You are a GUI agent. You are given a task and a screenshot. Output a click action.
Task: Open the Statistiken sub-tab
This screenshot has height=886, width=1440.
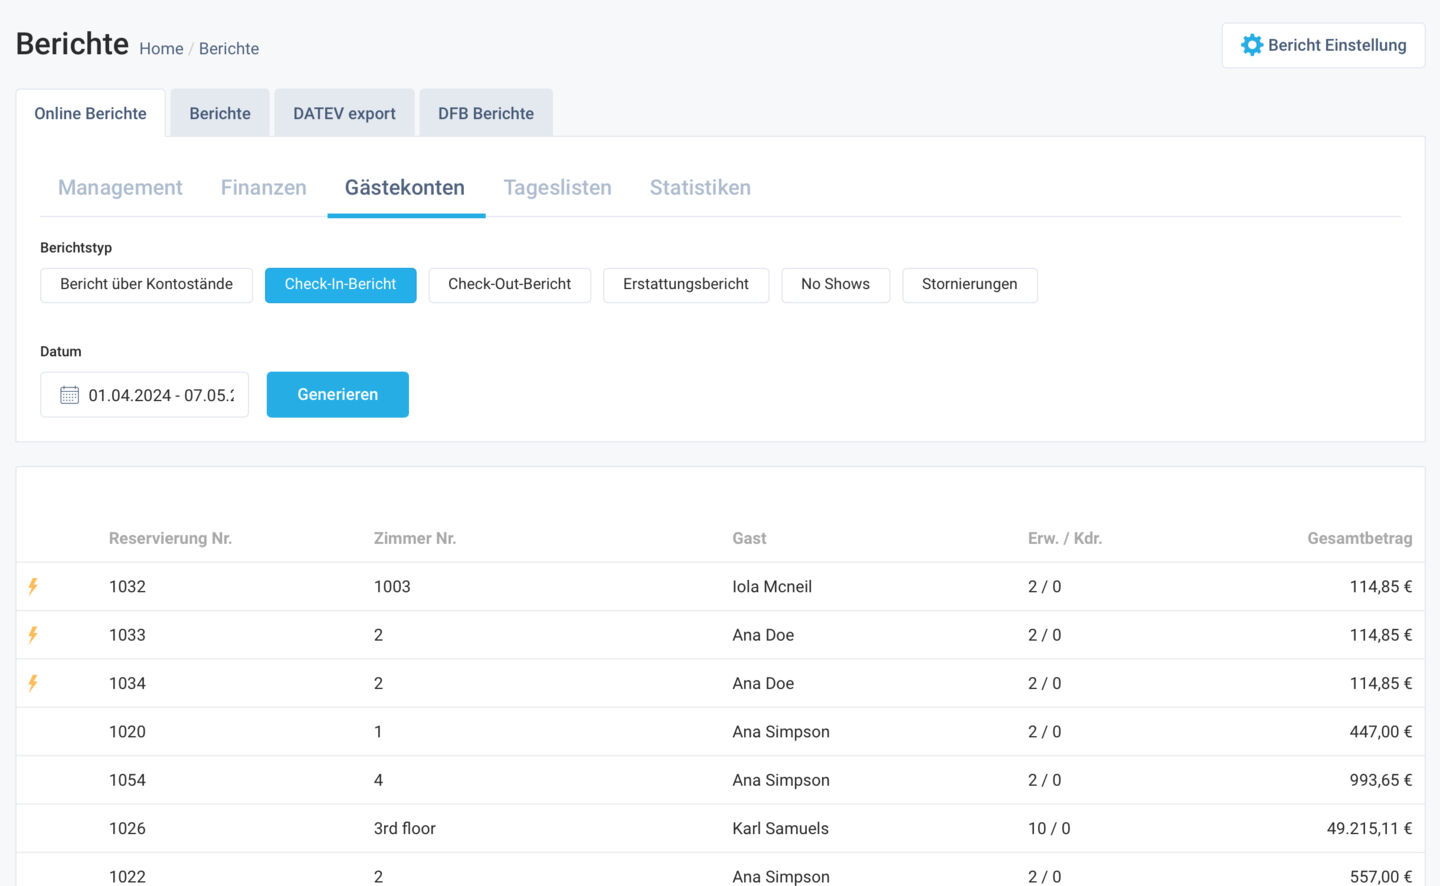[x=700, y=188]
